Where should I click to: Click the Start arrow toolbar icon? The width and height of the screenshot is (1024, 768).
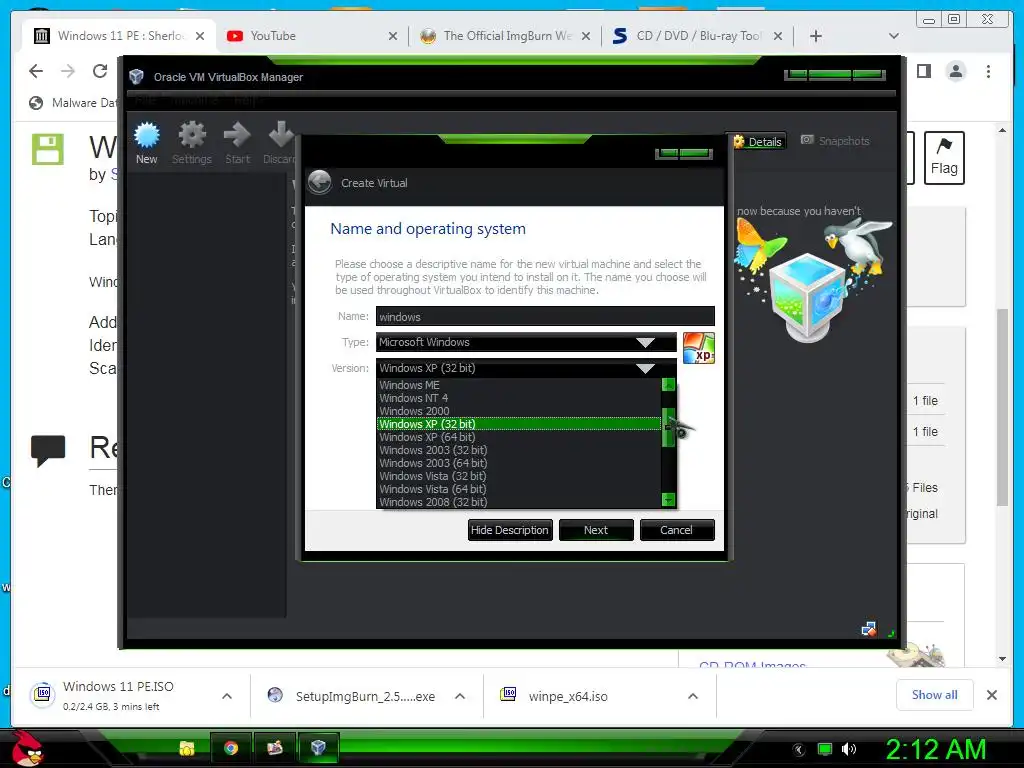point(237,143)
